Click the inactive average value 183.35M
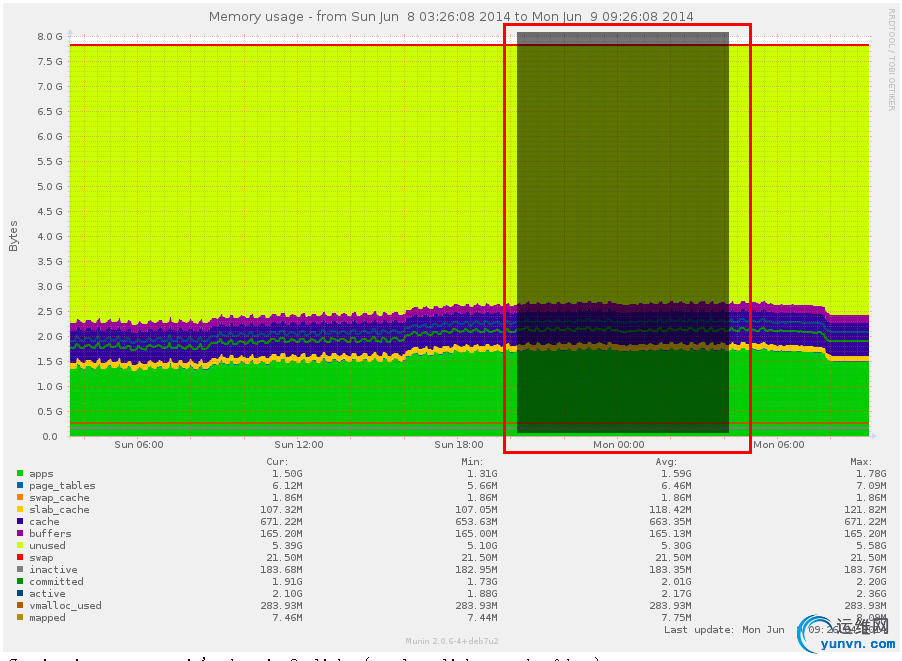 point(670,570)
